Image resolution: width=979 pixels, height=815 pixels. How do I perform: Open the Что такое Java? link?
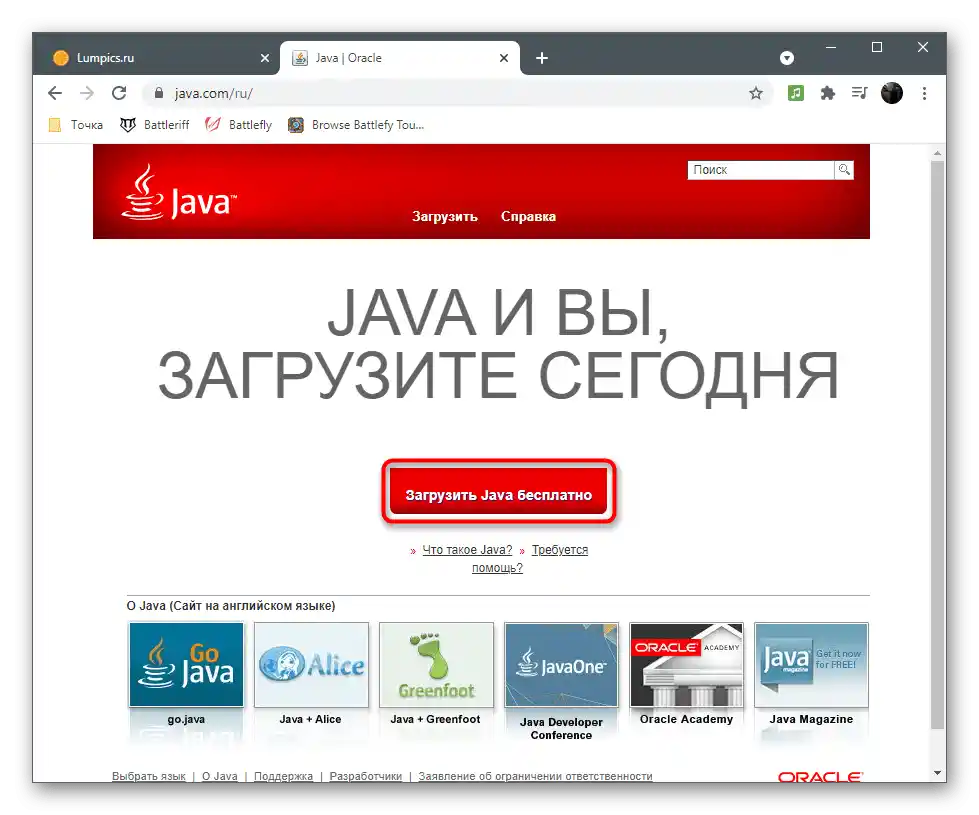(x=467, y=550)
